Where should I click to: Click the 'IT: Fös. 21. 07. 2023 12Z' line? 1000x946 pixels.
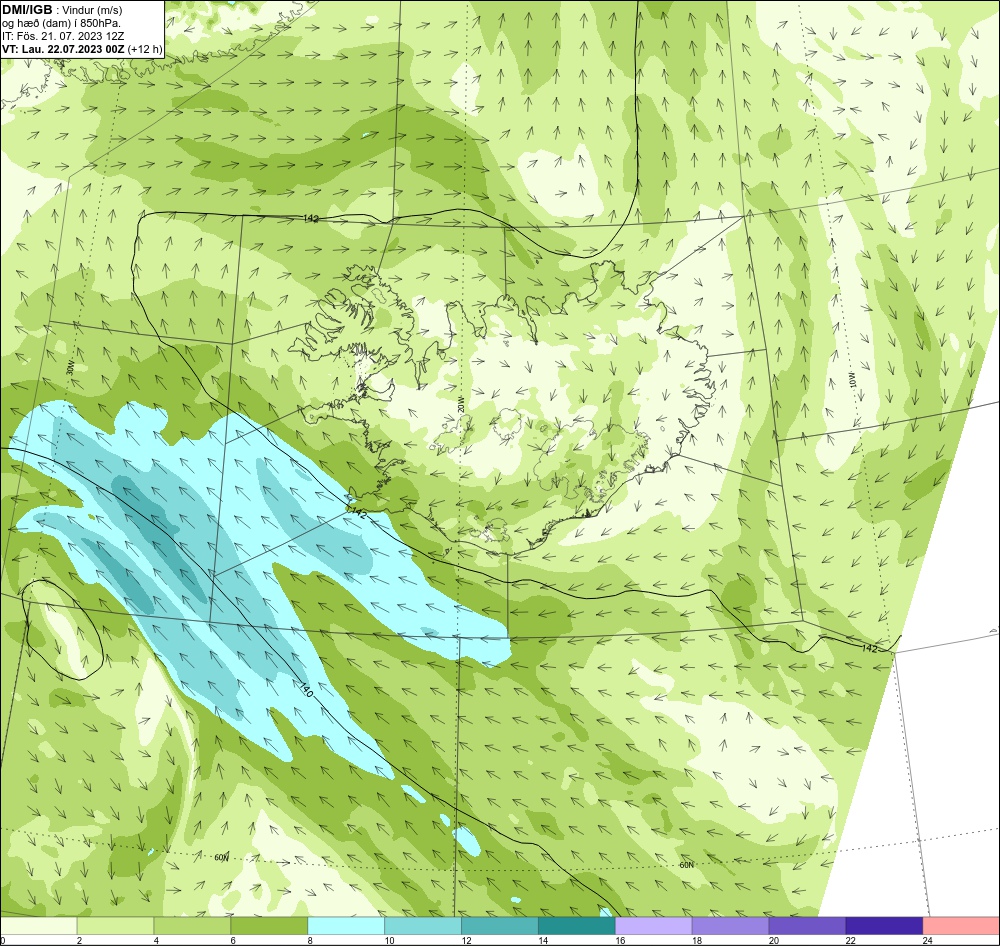[63, 36]
